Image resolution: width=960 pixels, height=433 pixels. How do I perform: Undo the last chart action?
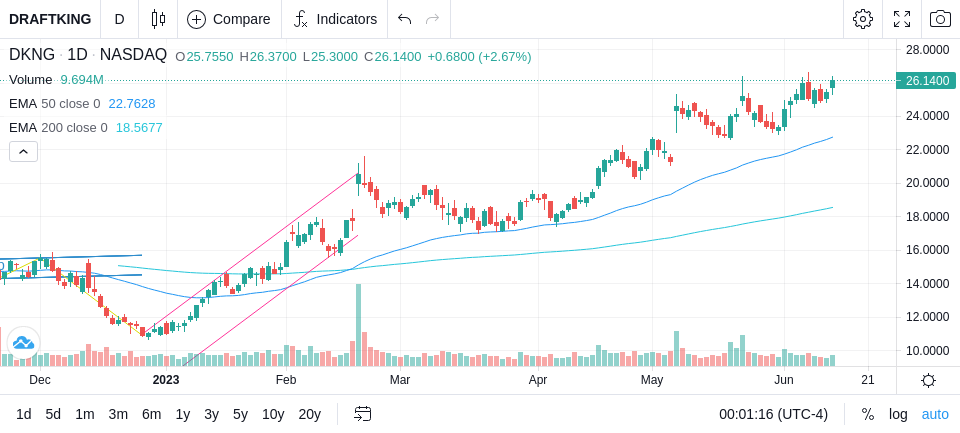click(404, 19)
